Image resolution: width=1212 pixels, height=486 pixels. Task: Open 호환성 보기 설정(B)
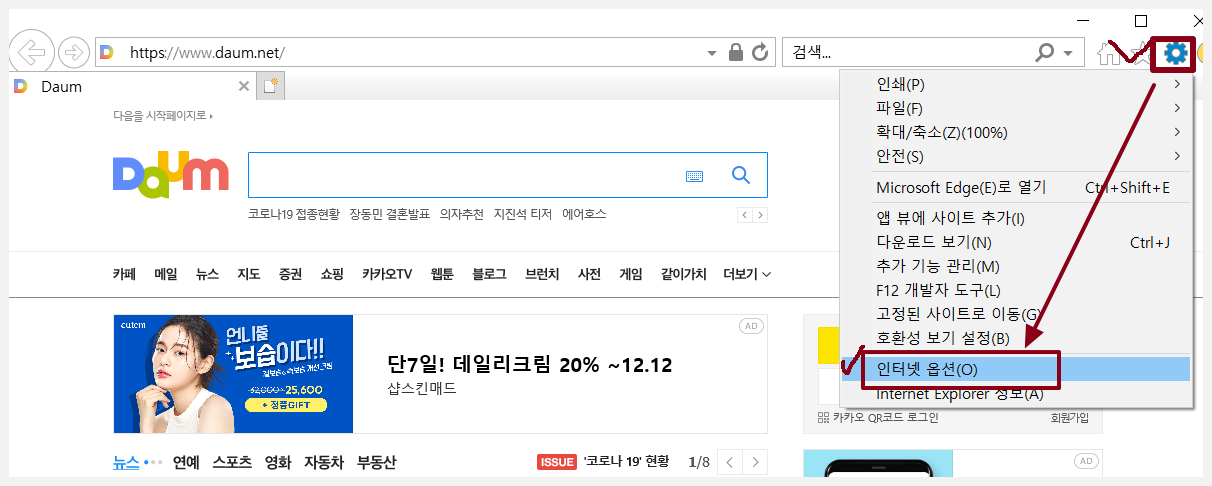[1016, 338]
